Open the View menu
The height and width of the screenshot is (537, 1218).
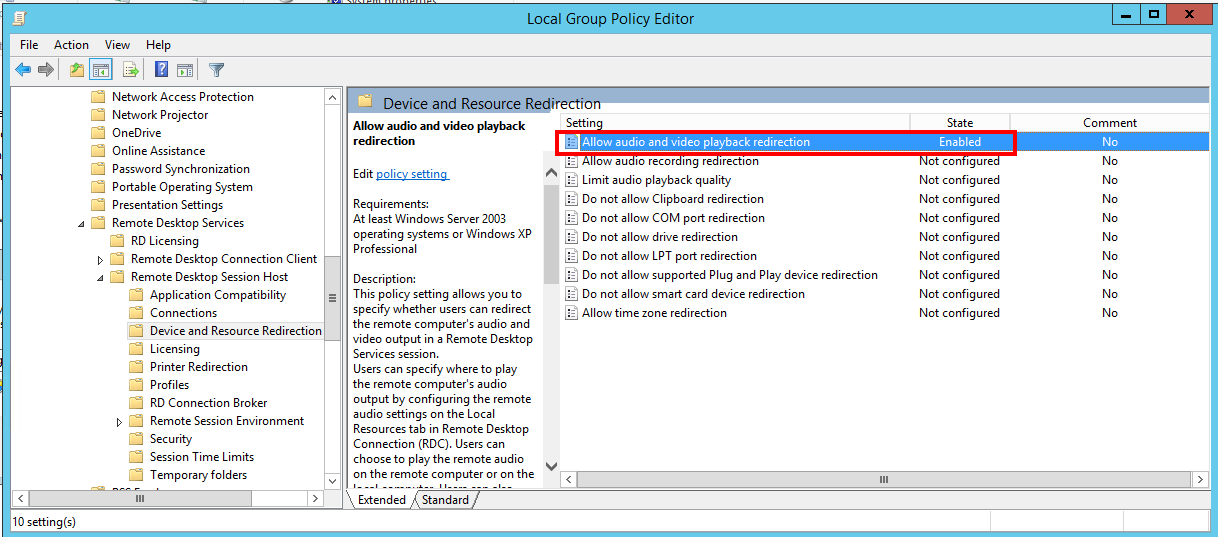(x=118, y=45)
